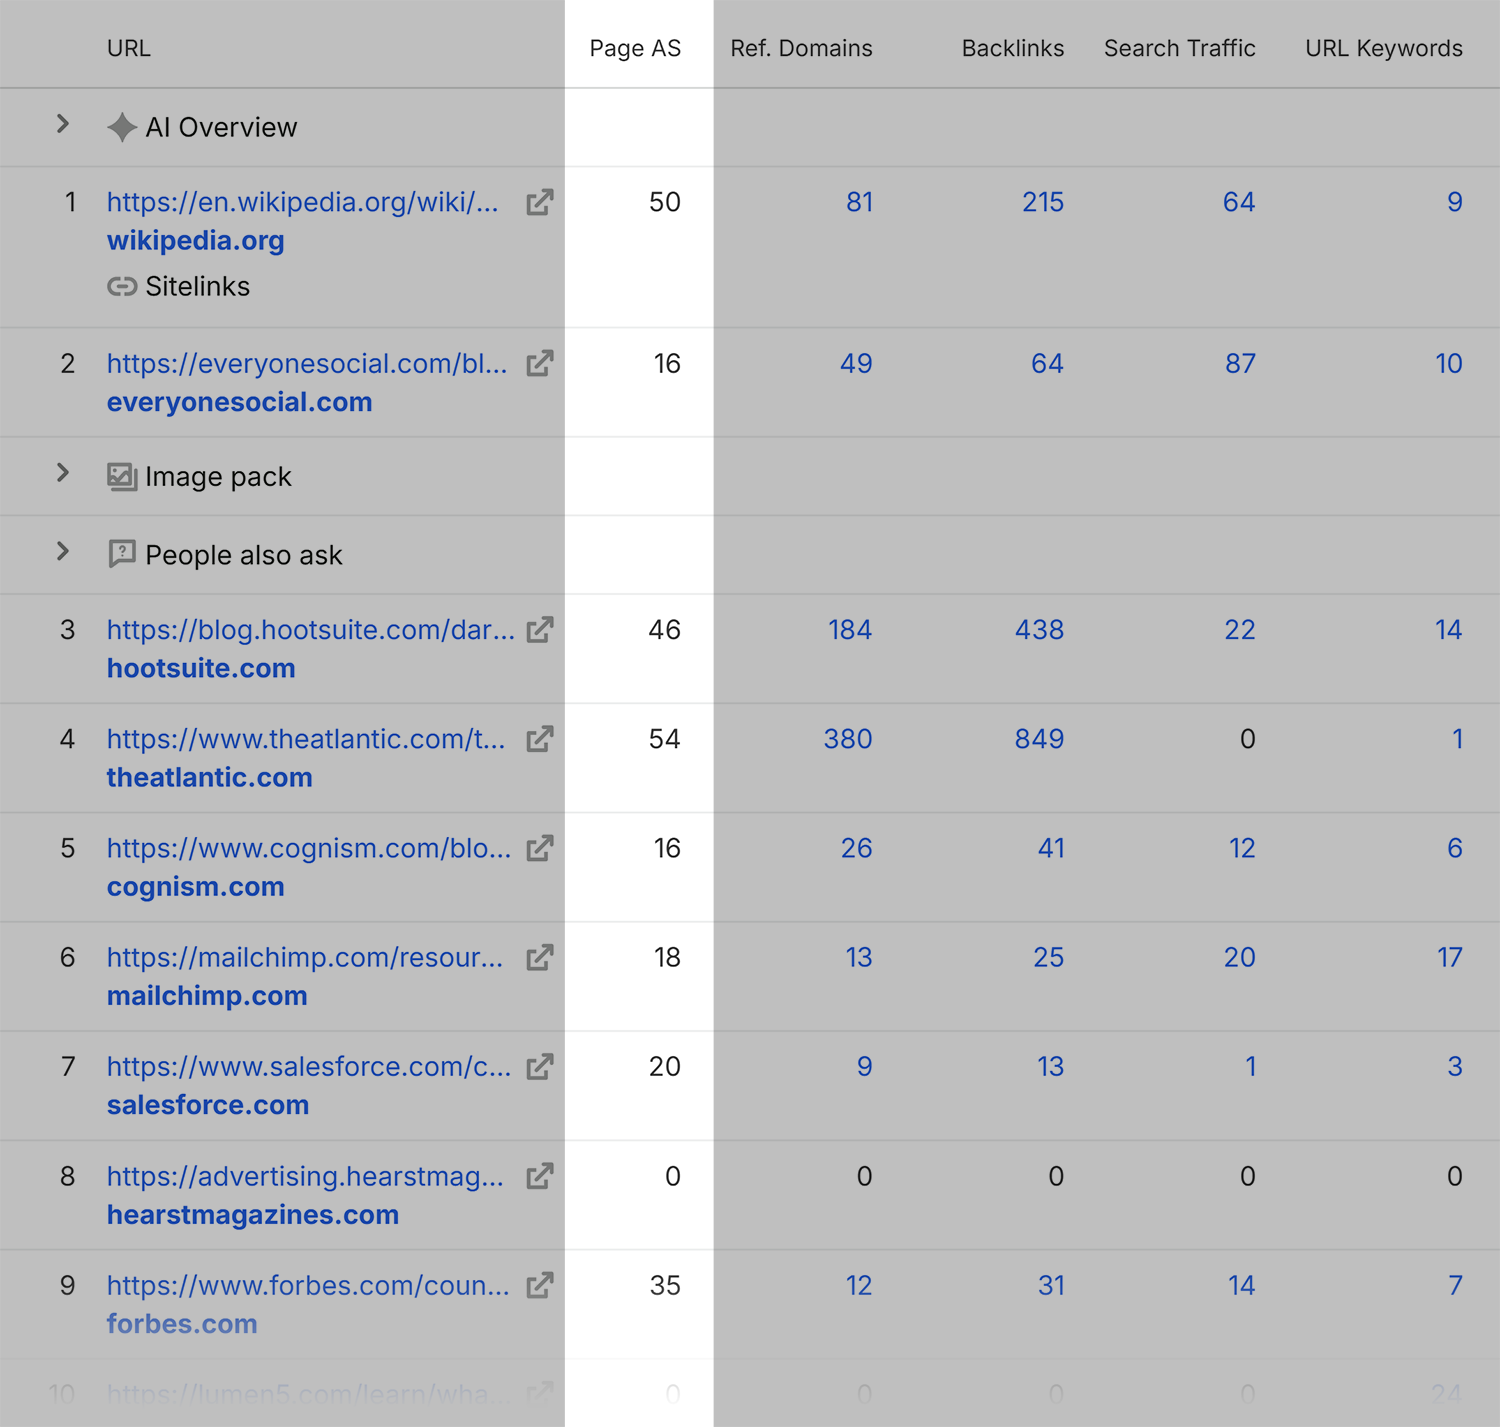Open theatlantic URL external link icon
Image resolution: width=1500 pixels, height=1427 pixels.
(540, 739)
